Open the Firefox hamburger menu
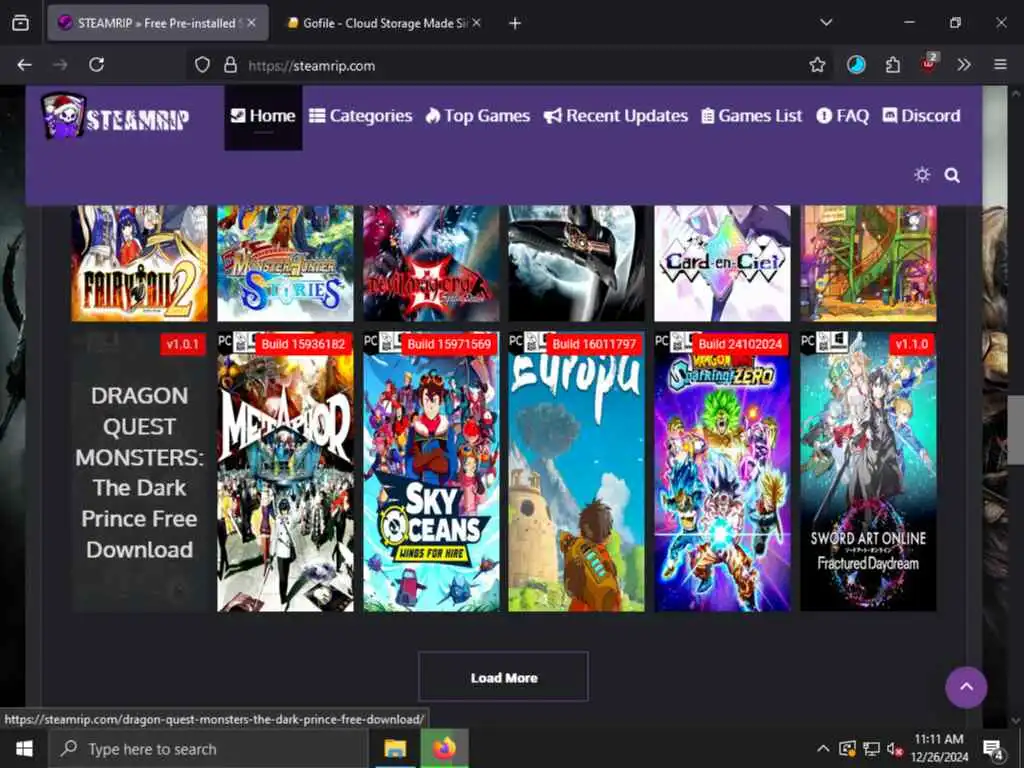 1000,65
